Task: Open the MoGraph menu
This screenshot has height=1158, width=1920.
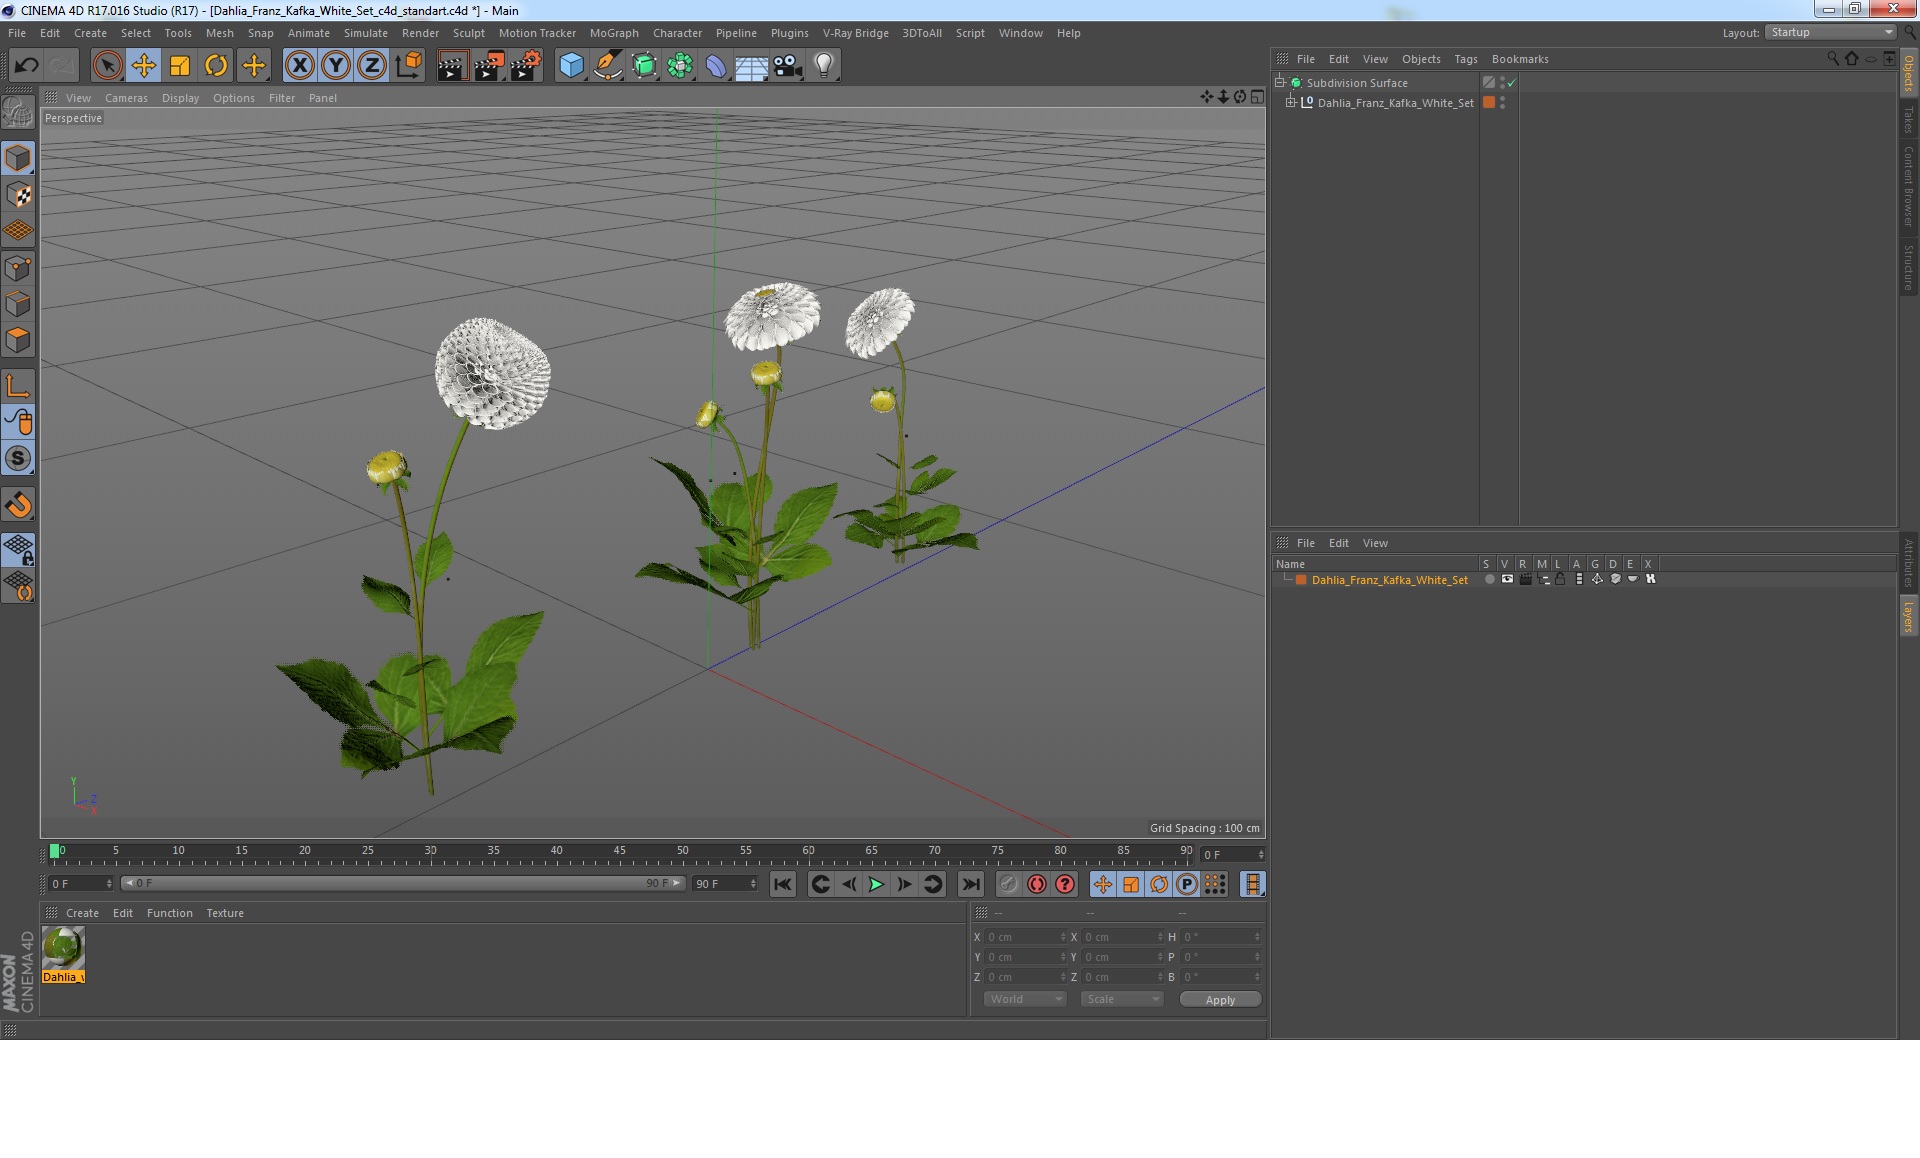Action: [x=614, y=33]
